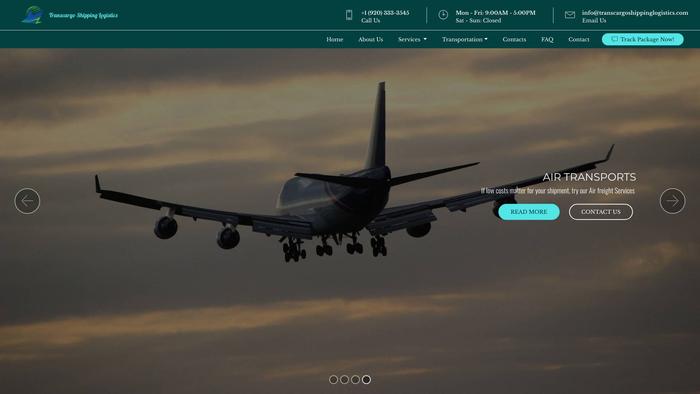Image resolution: width=700 pixels, height=394 pixels.
Task: Open the Contact menu item
Action: click(579, 39)
